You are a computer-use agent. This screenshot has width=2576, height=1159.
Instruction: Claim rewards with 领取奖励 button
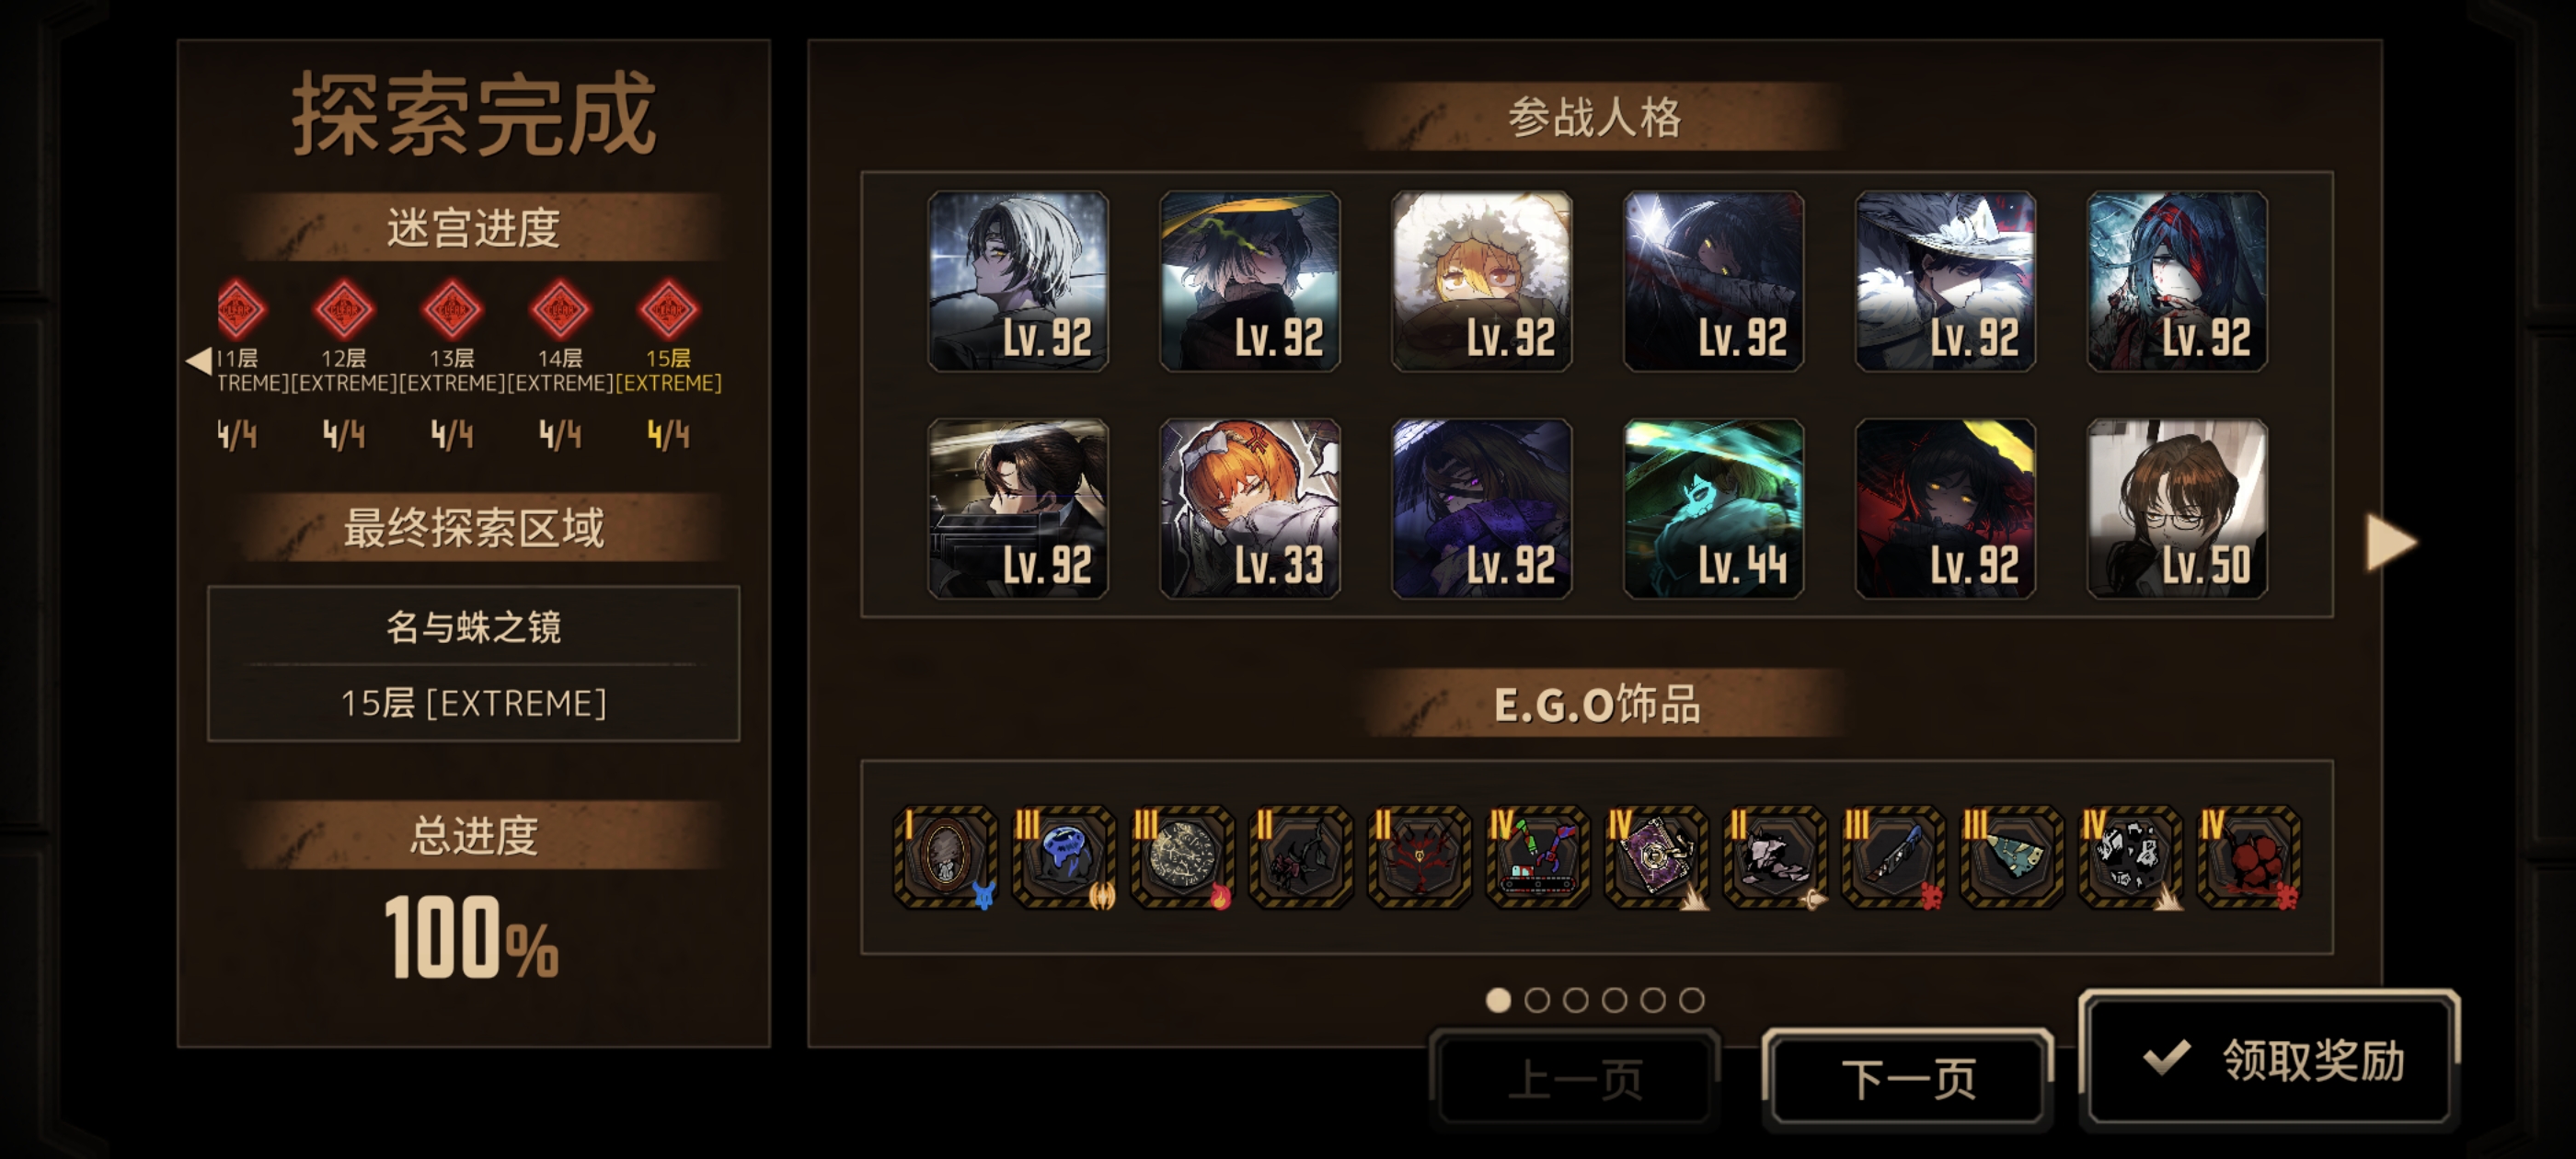tap(2269, 1060)
